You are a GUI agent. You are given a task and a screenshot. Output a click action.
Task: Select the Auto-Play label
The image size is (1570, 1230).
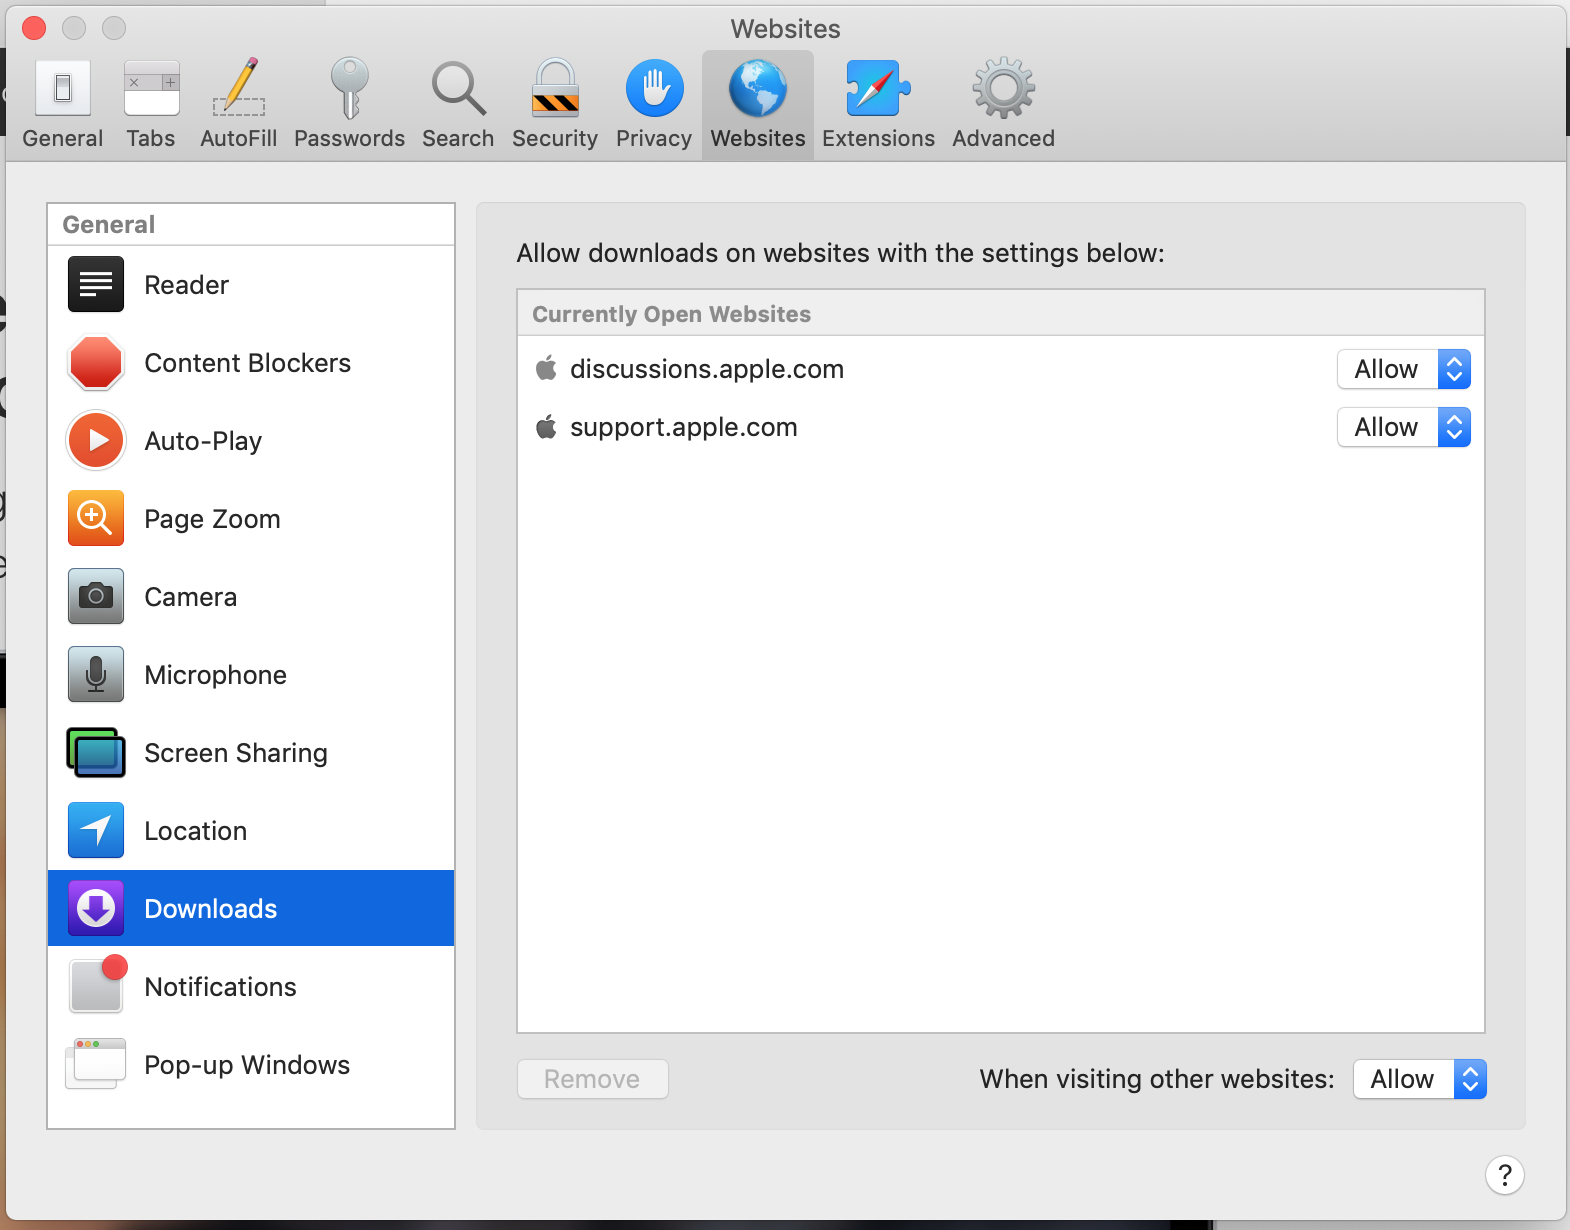(x=204, y=441)
